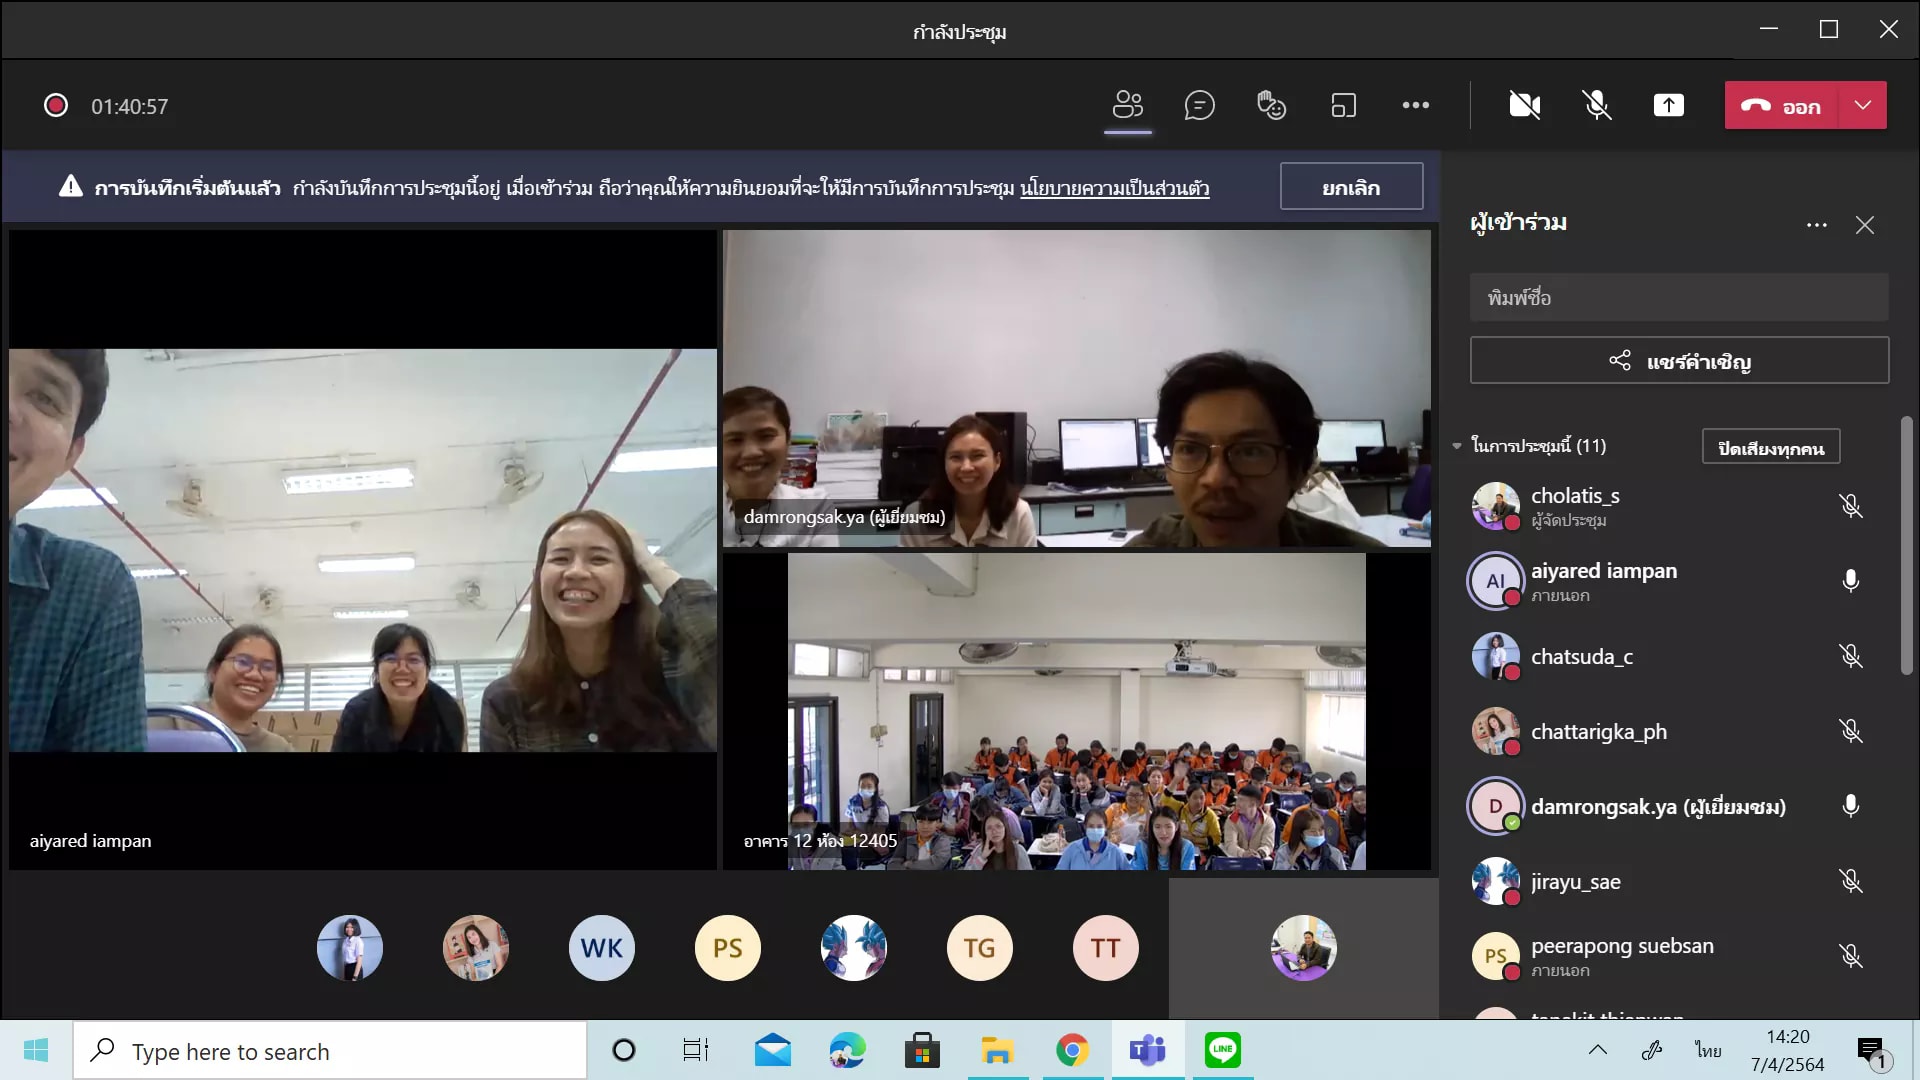The width and height of the screenshot is (1920, 1080).
Task: Collapse the in-meeting participants list
Action: [x=1457, y=446]
